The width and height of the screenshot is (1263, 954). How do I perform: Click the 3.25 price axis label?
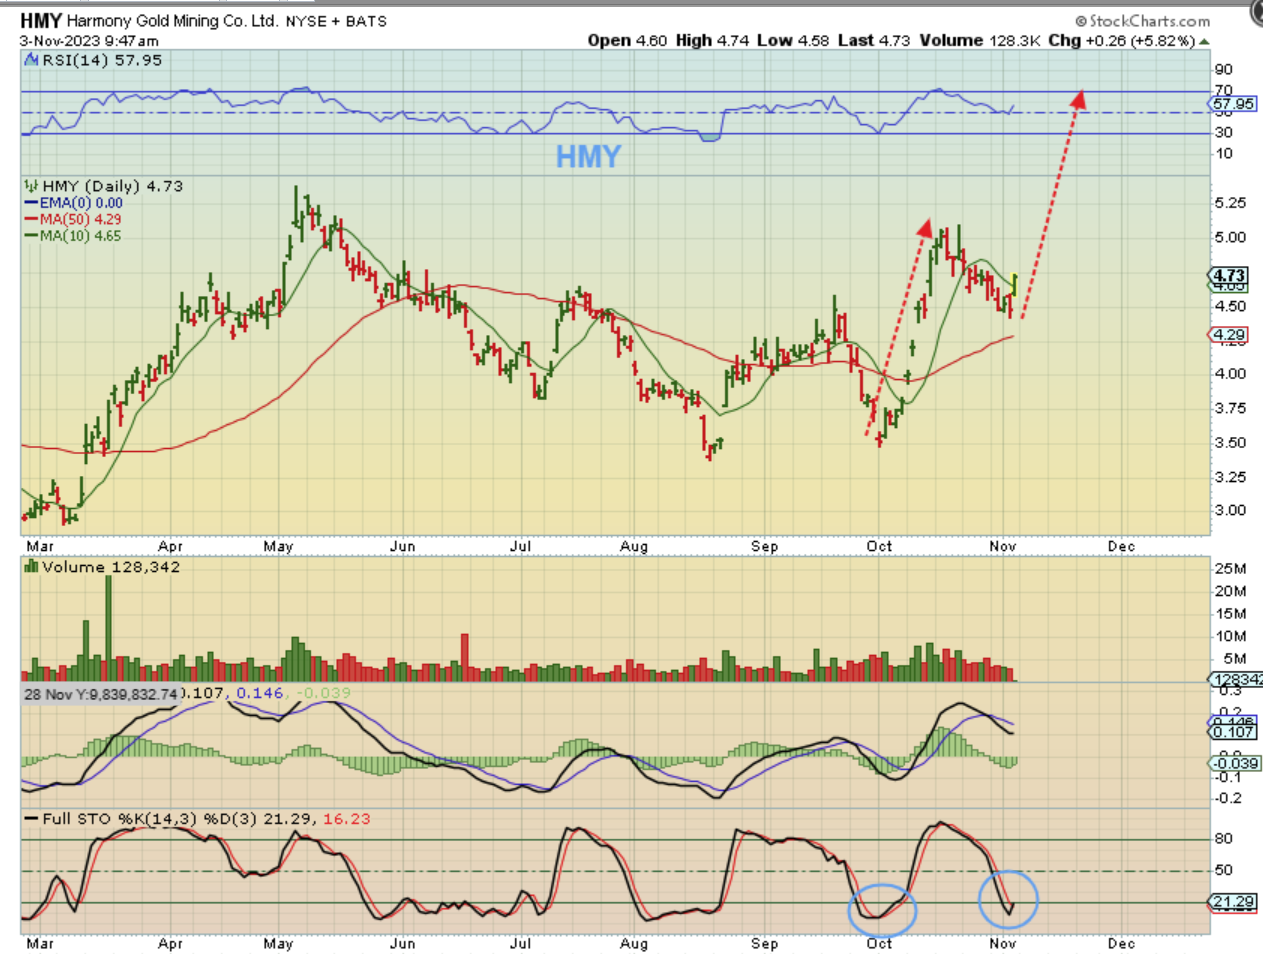click(1230, 477)
